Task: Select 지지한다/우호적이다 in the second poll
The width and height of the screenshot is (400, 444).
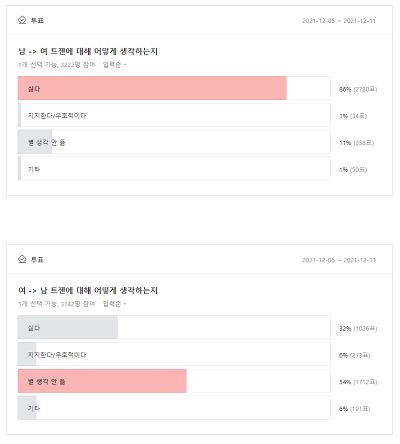Action: (174, 354)
